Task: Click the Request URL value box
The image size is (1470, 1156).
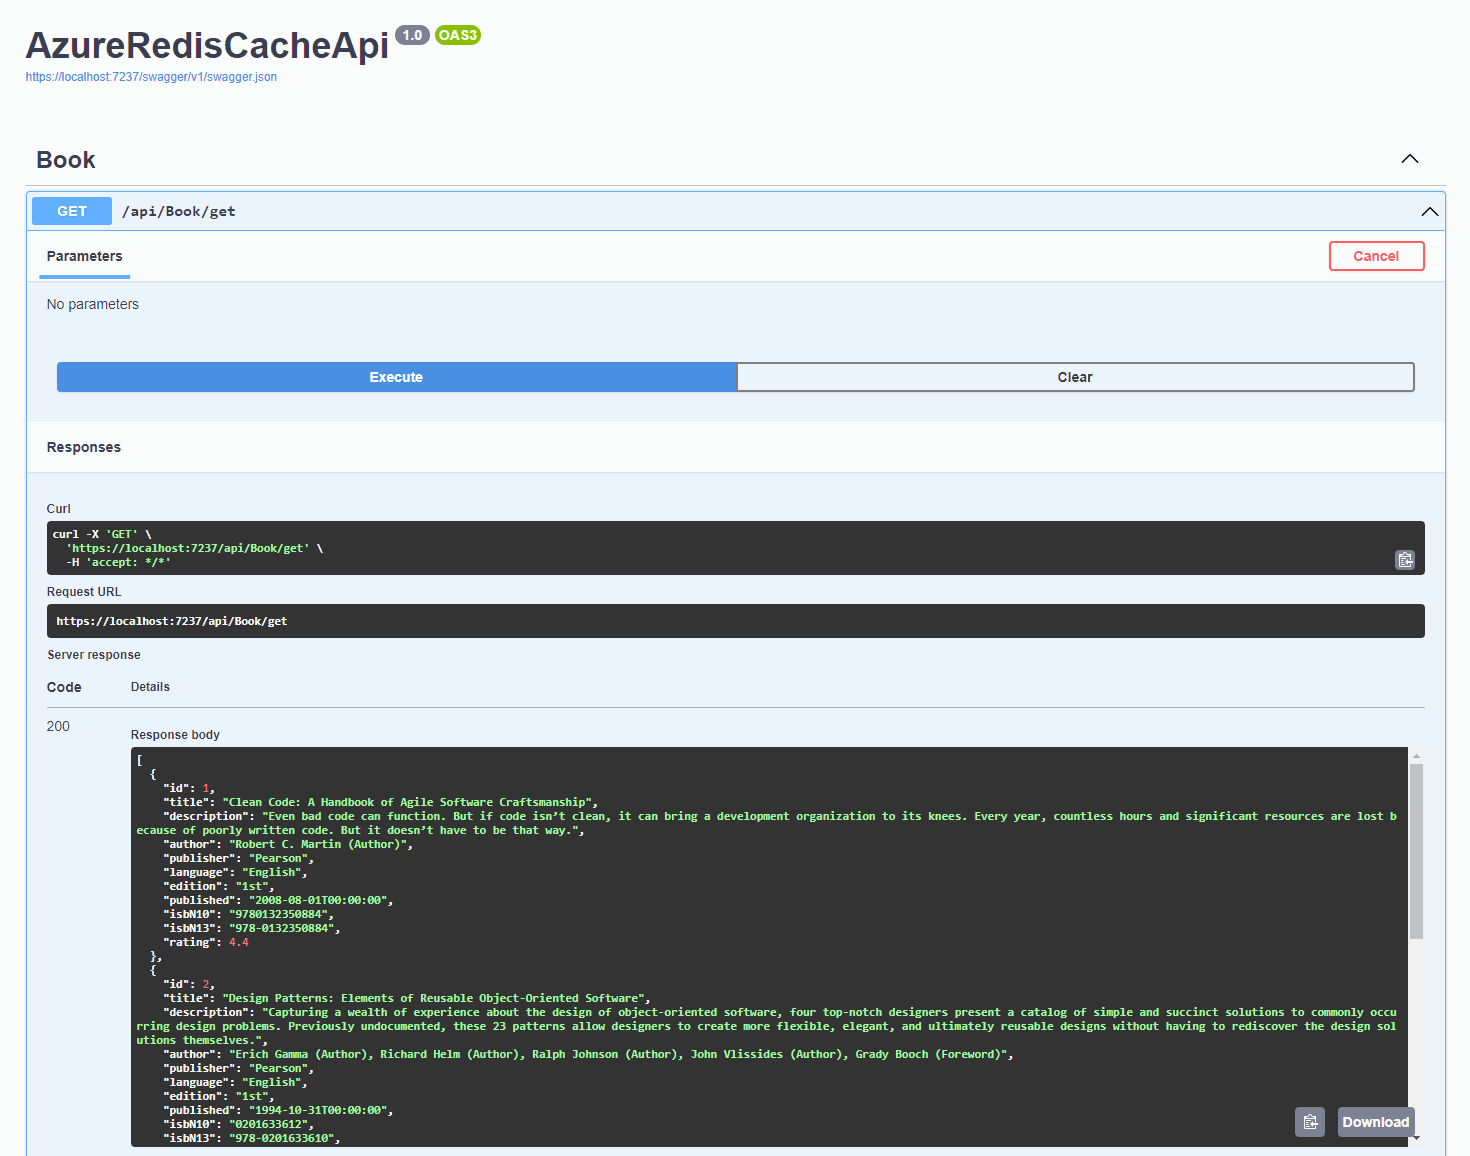Action: pyautogui.click(x=736, y=621)
